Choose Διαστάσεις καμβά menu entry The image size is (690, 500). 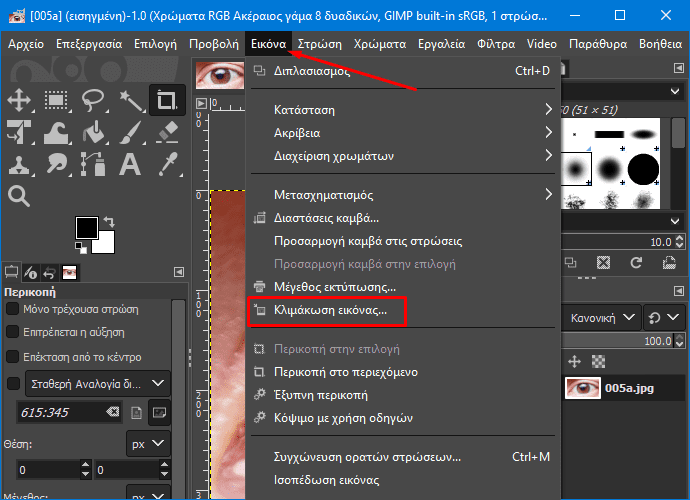click(x=402, y=218)
